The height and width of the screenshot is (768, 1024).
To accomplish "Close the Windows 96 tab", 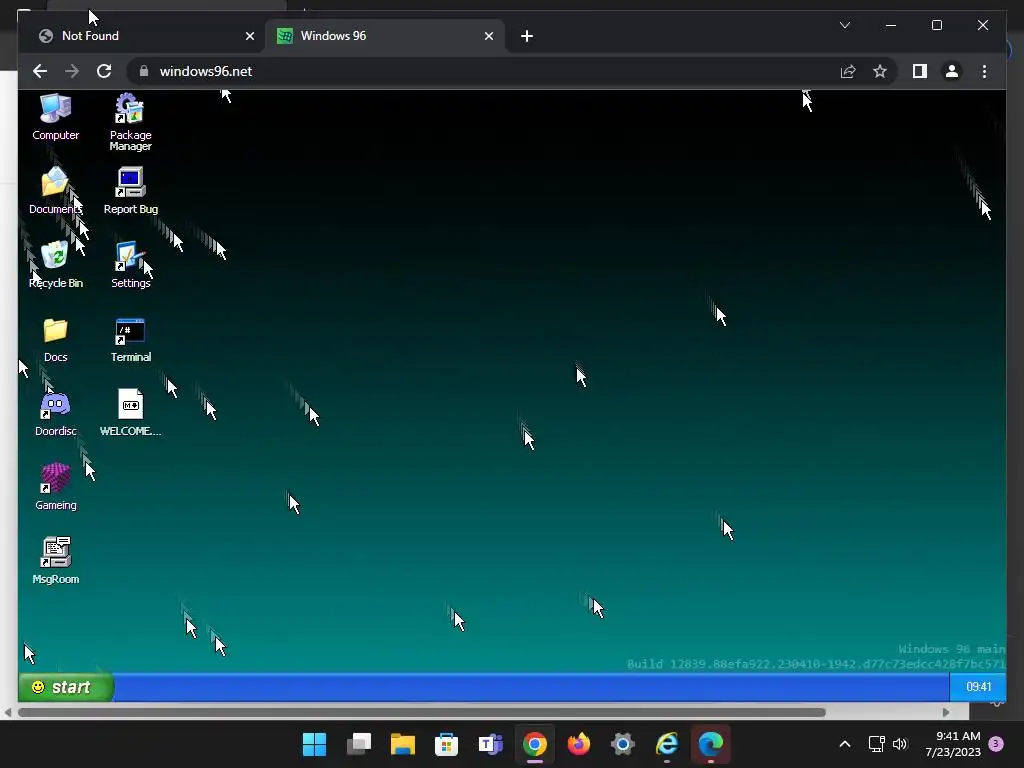I will (488, 36).
